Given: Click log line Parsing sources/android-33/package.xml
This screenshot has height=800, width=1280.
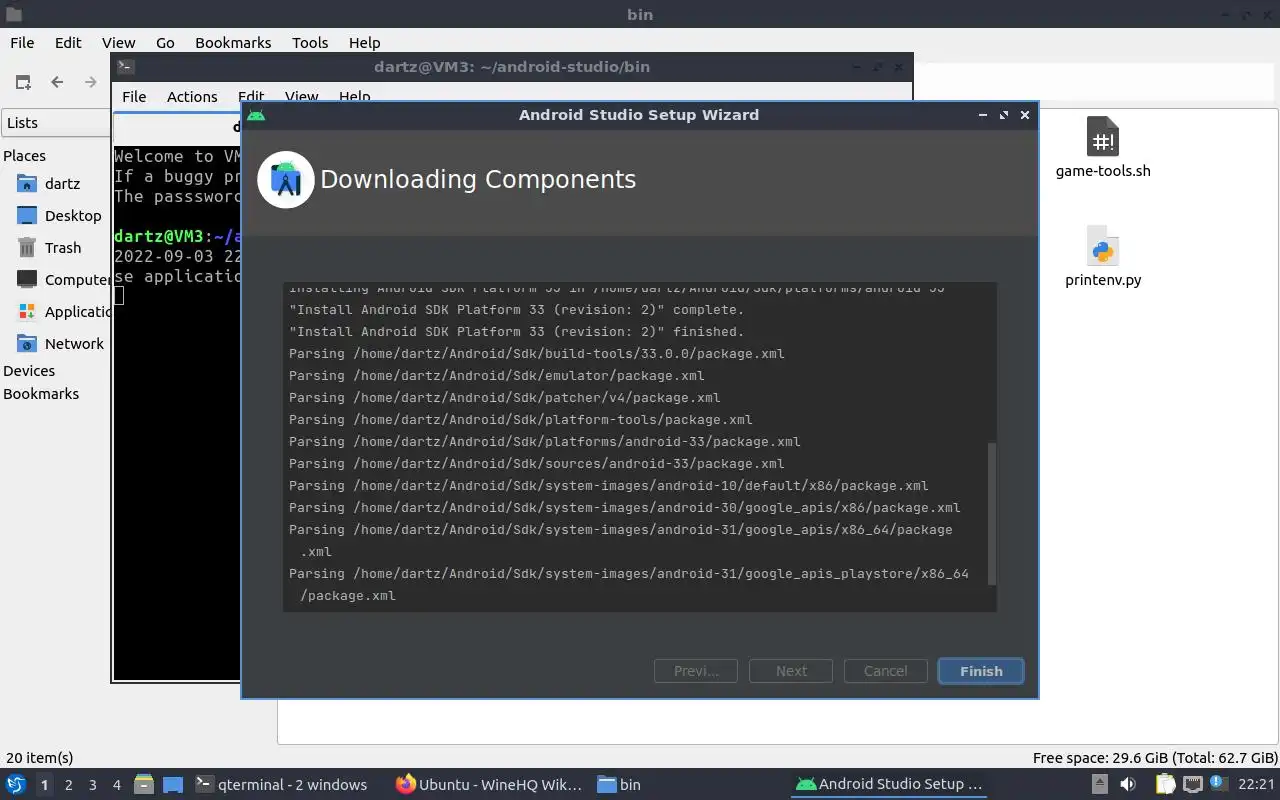Looking at the screenshot, I should (536, 463).
